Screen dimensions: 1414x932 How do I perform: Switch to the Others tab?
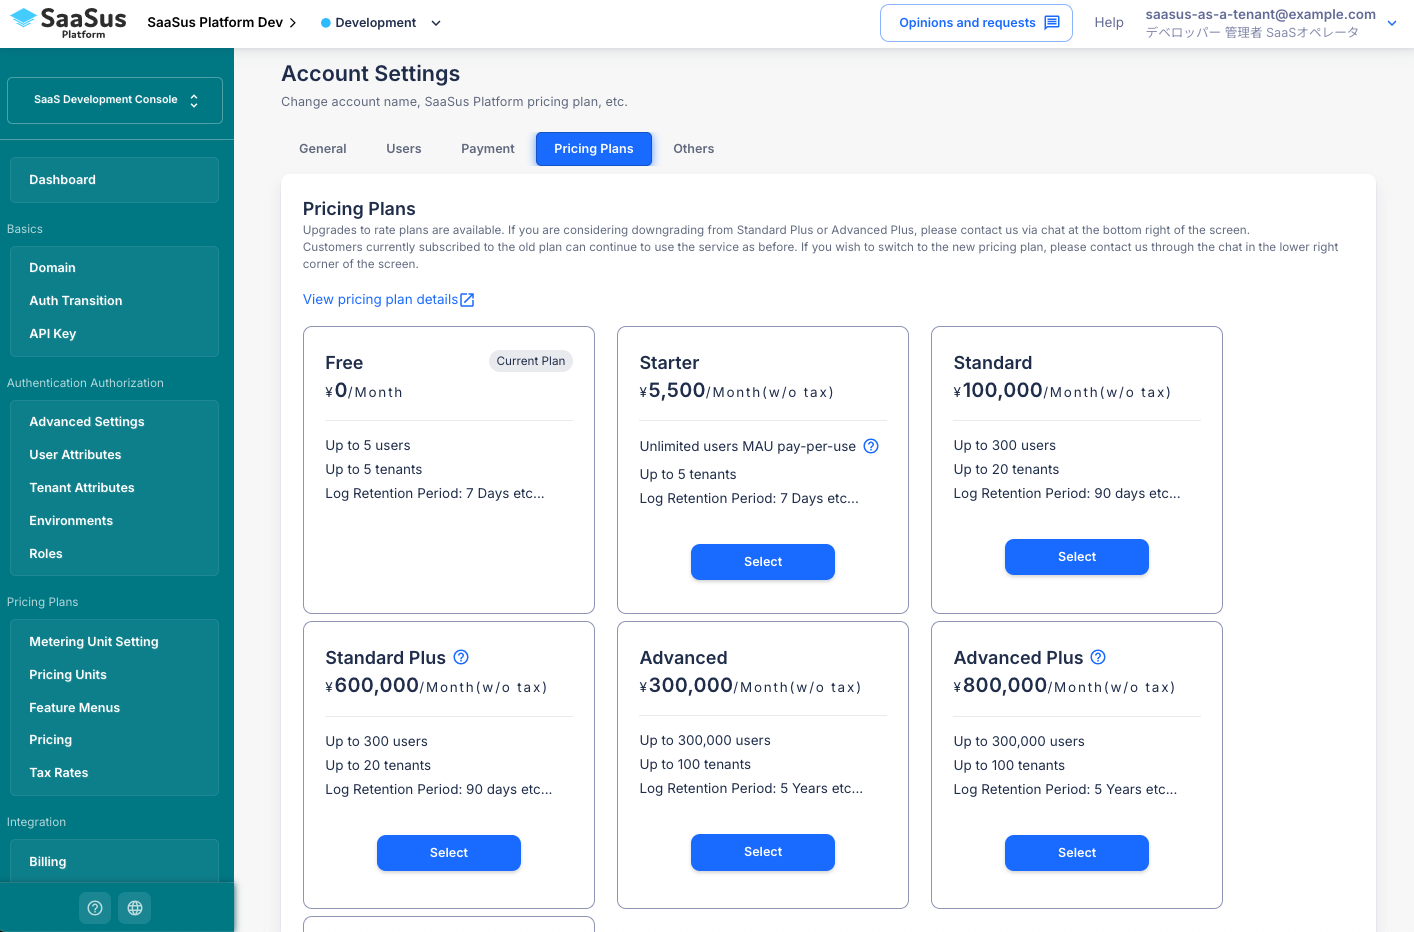click(x=694, y=149)
